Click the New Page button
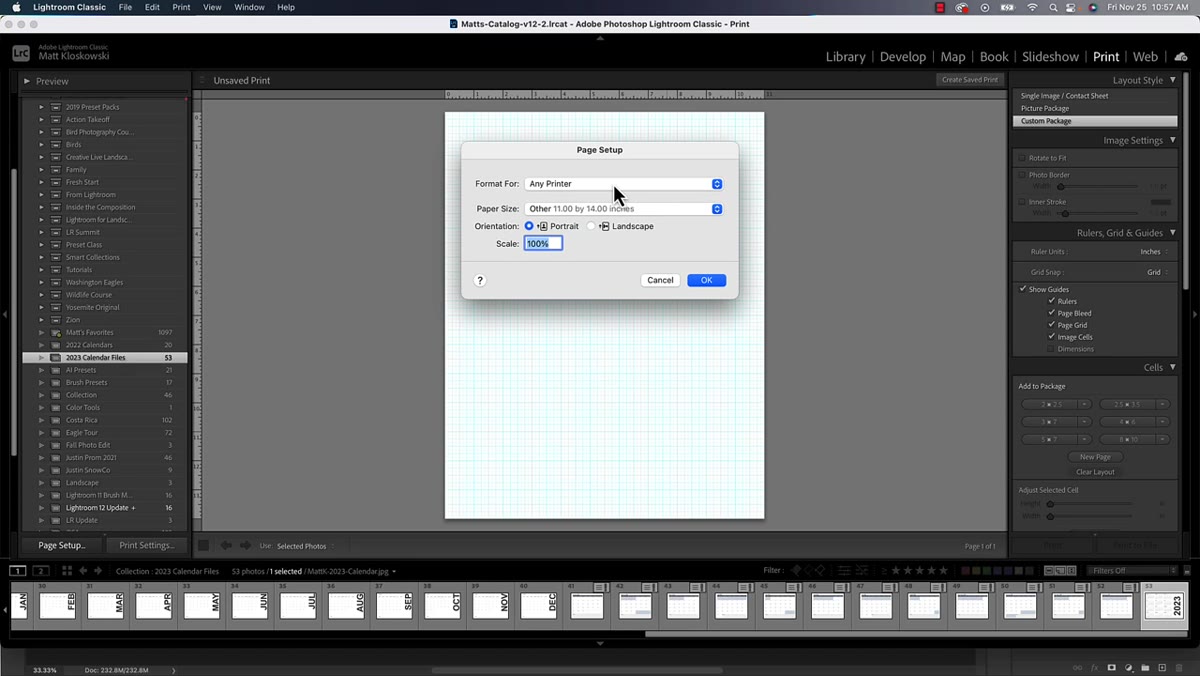This screenshot has height=676, width=1200. pos(1095,457)
